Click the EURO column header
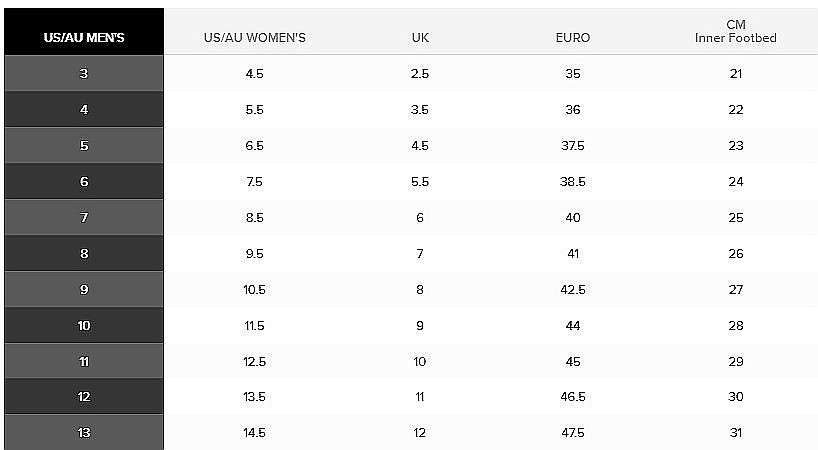Image resolution: width=818 pixels, height=450 pixels. point(573,38)
